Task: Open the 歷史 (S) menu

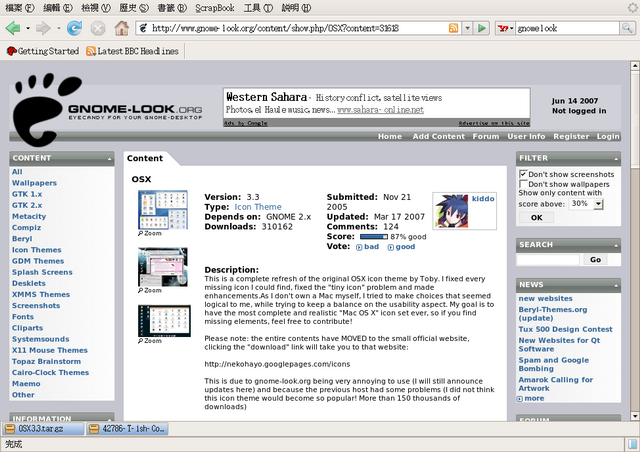Action: [x=134, y=8]
